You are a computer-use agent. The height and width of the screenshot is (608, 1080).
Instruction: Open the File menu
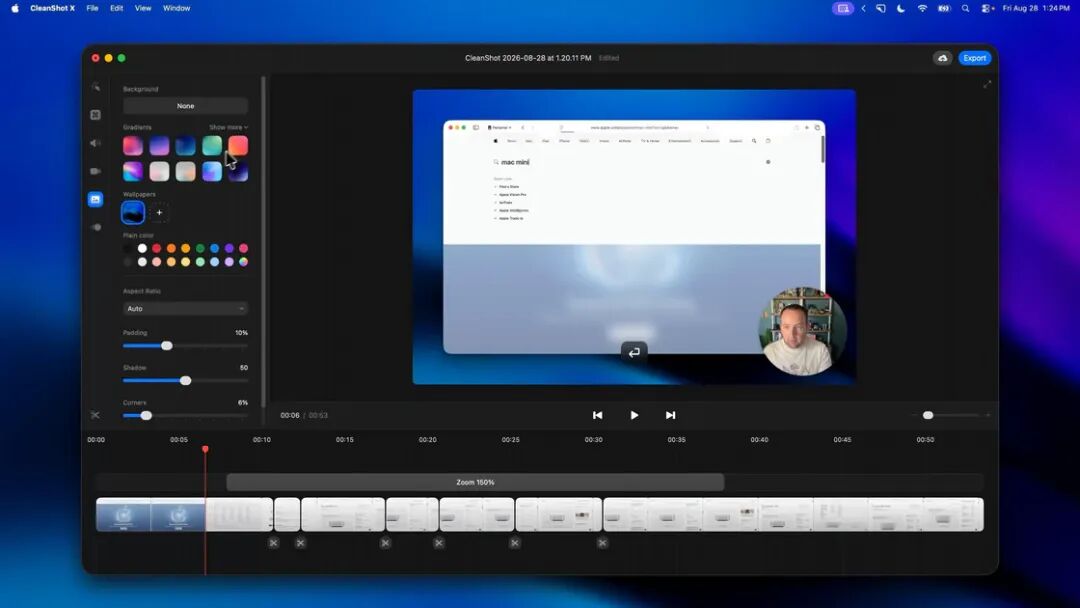click(92, 8)
